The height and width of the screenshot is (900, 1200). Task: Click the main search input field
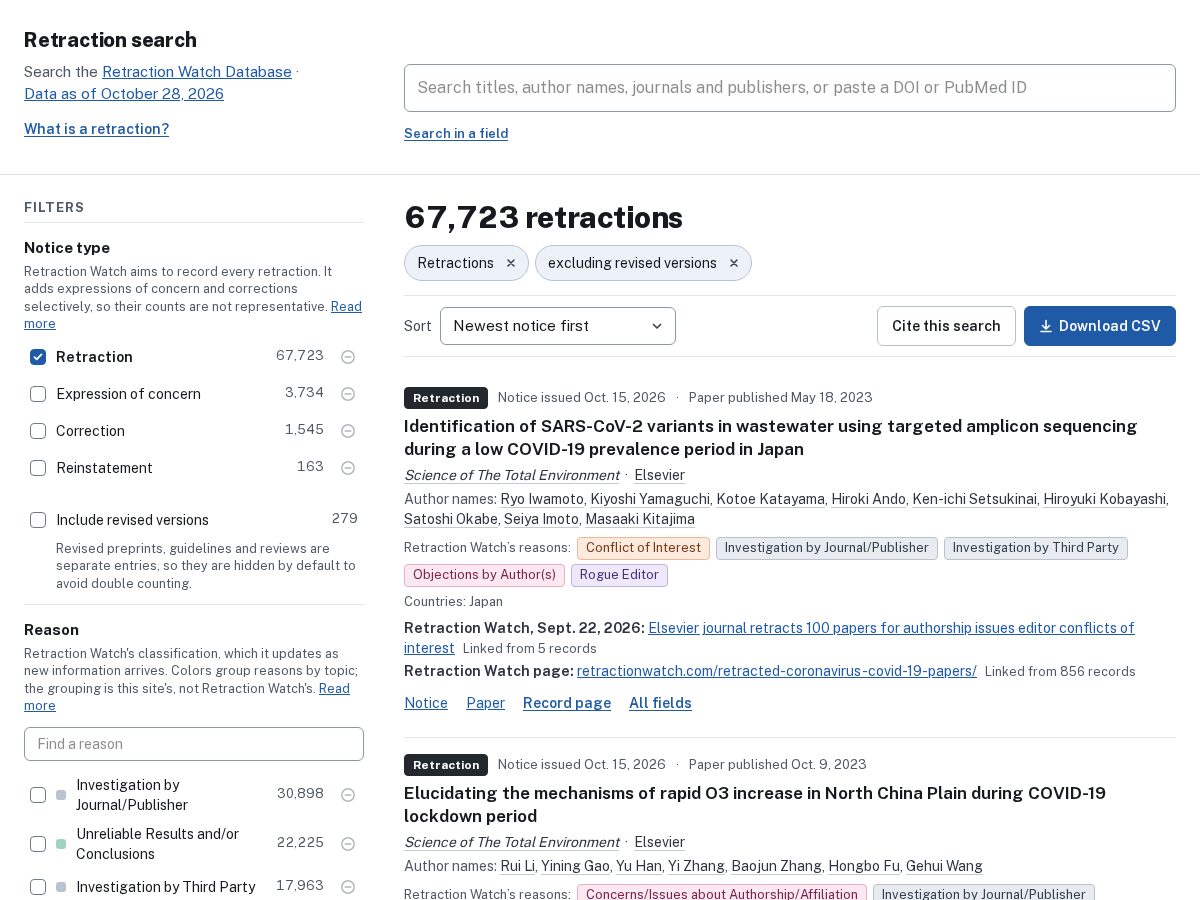790,88
